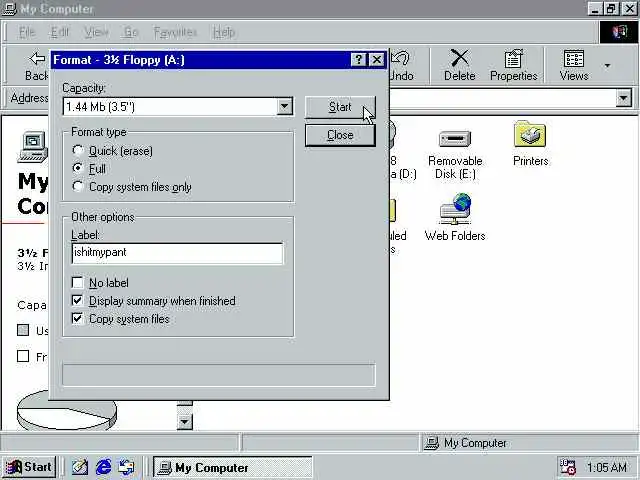Click the My Computer title bar icon
This screenshot has height=480, width=640.
pos(9,9)
